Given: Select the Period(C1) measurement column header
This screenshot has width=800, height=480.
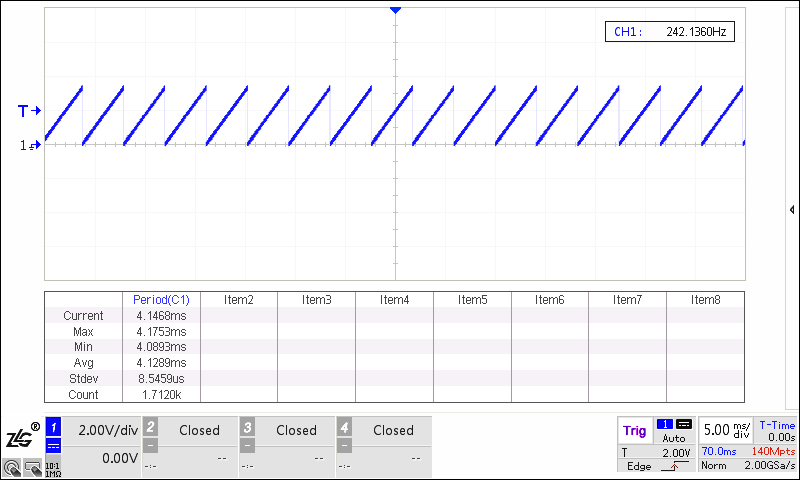Looking at the screenshot, I should tap(161, 299).
